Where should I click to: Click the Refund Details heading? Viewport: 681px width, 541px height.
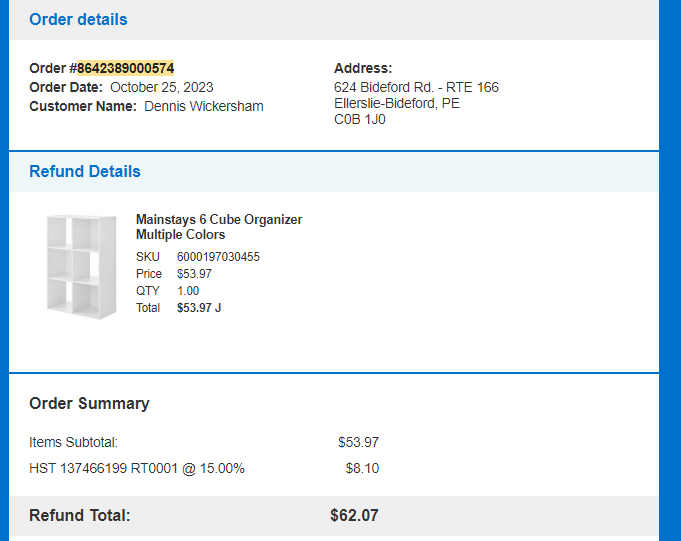click(x=85, y=172)
